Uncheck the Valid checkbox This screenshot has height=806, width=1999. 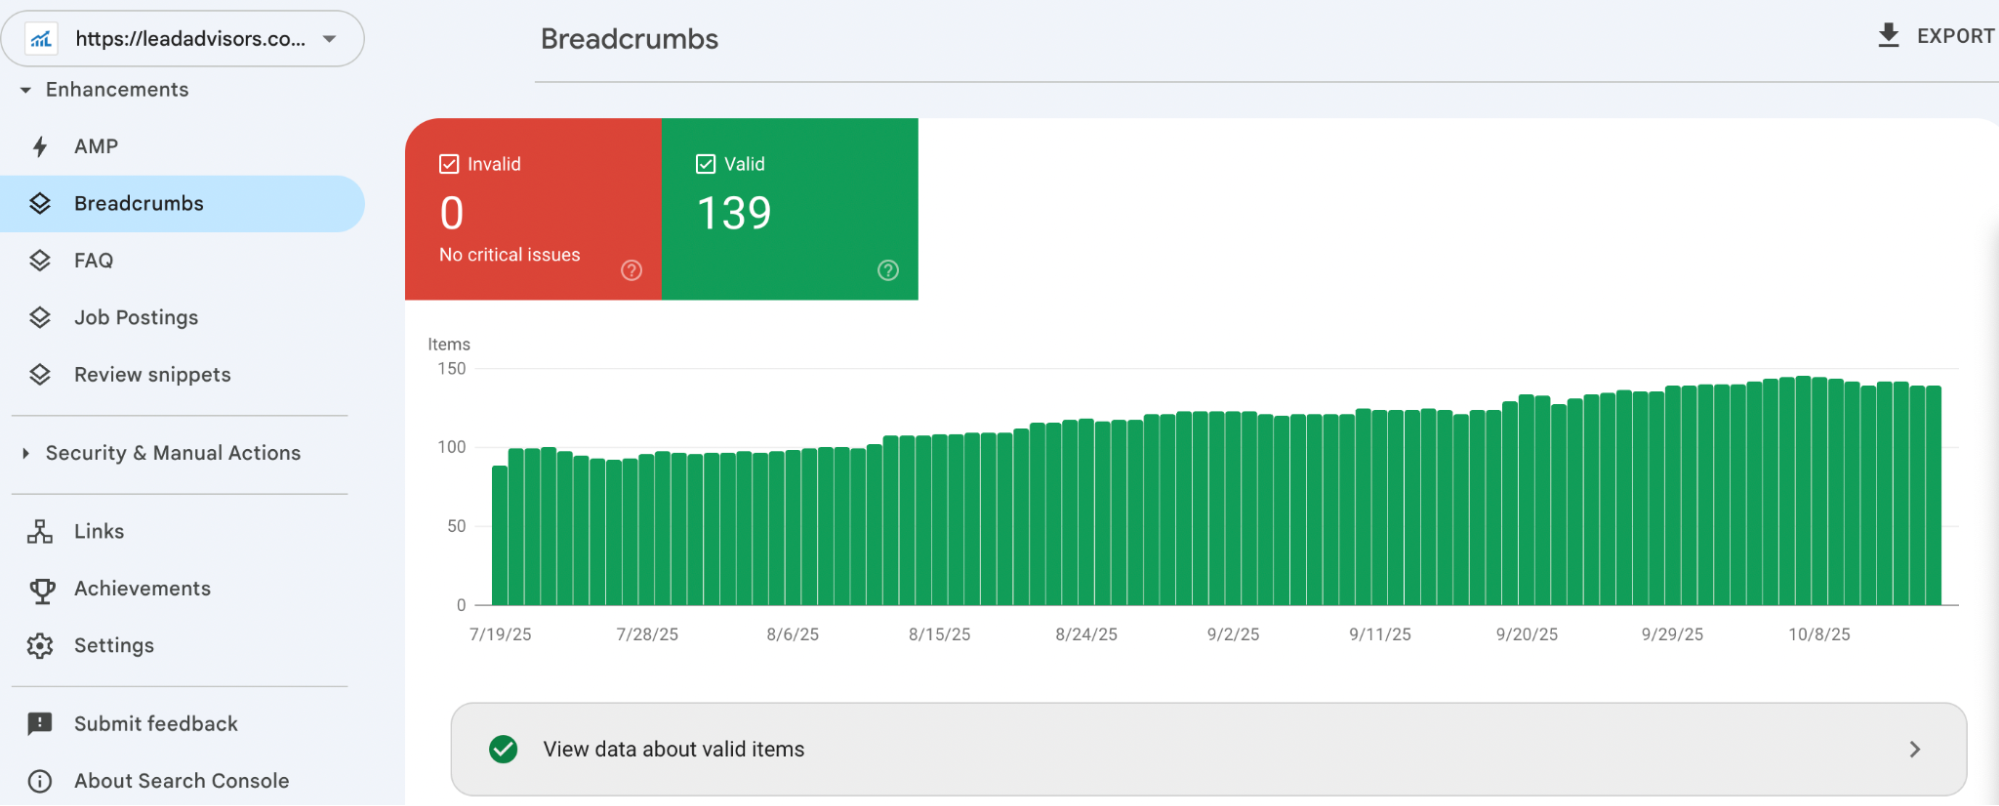(706, 164)
